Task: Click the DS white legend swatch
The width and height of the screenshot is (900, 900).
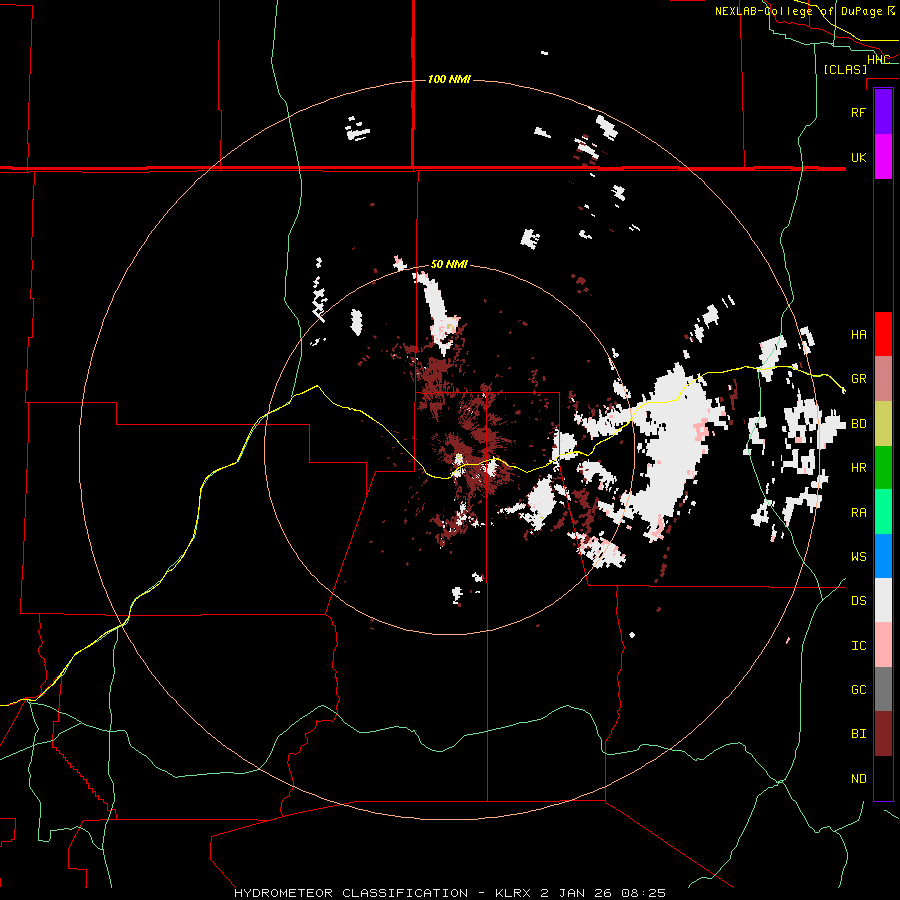Action: (x=883, y=600)
